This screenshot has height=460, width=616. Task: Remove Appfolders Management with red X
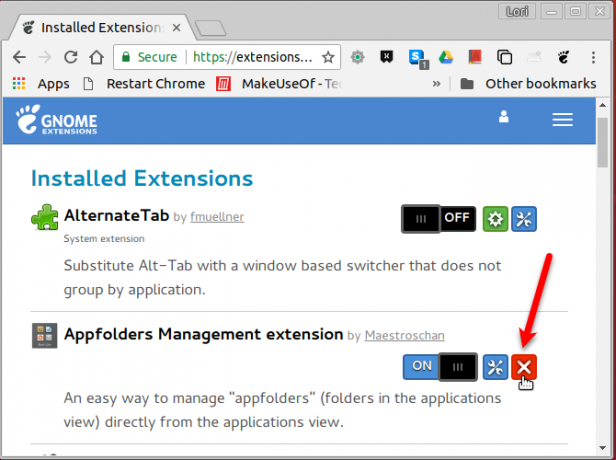tap(524, 367)
